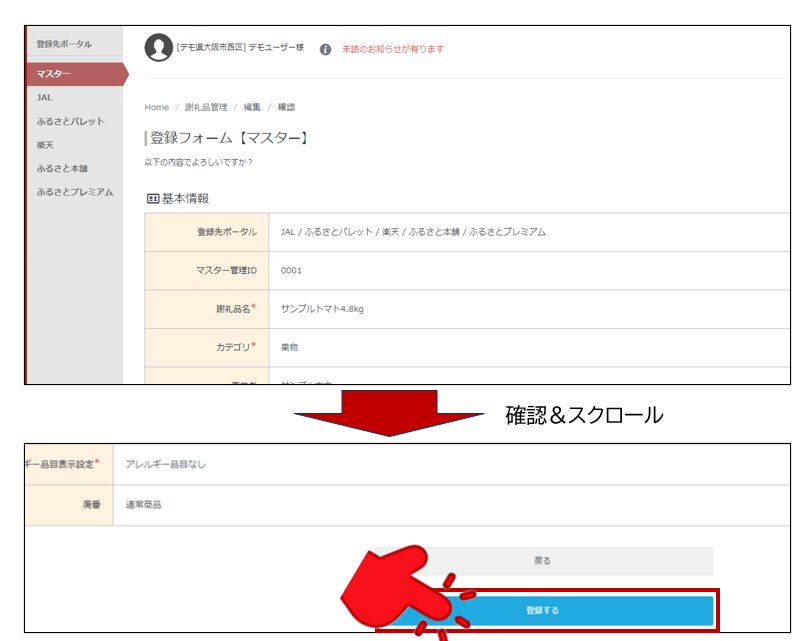Click the 基本情報 section icon
Viewport: 803px width, 641px height.
pyautogui.click(x=153, y=199)
